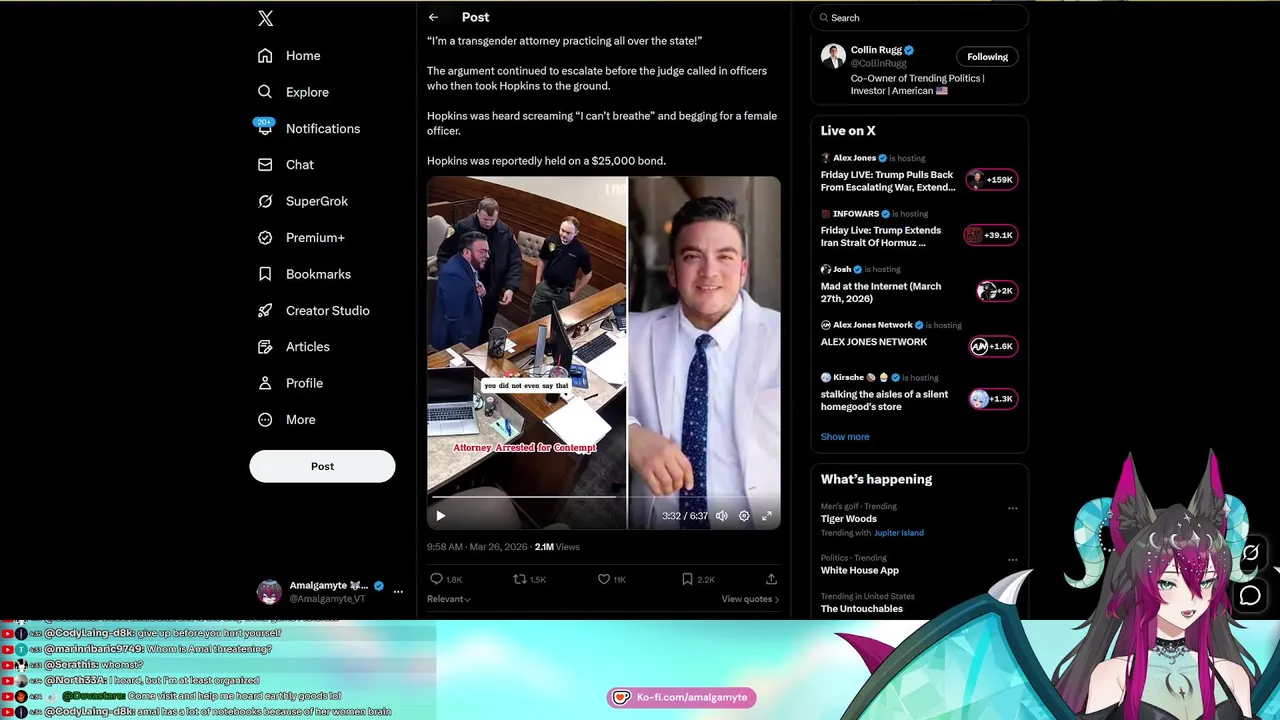Click the Explore magnifier icon
This screenshot has height=720, width=1280.
(x=265, y=92)
